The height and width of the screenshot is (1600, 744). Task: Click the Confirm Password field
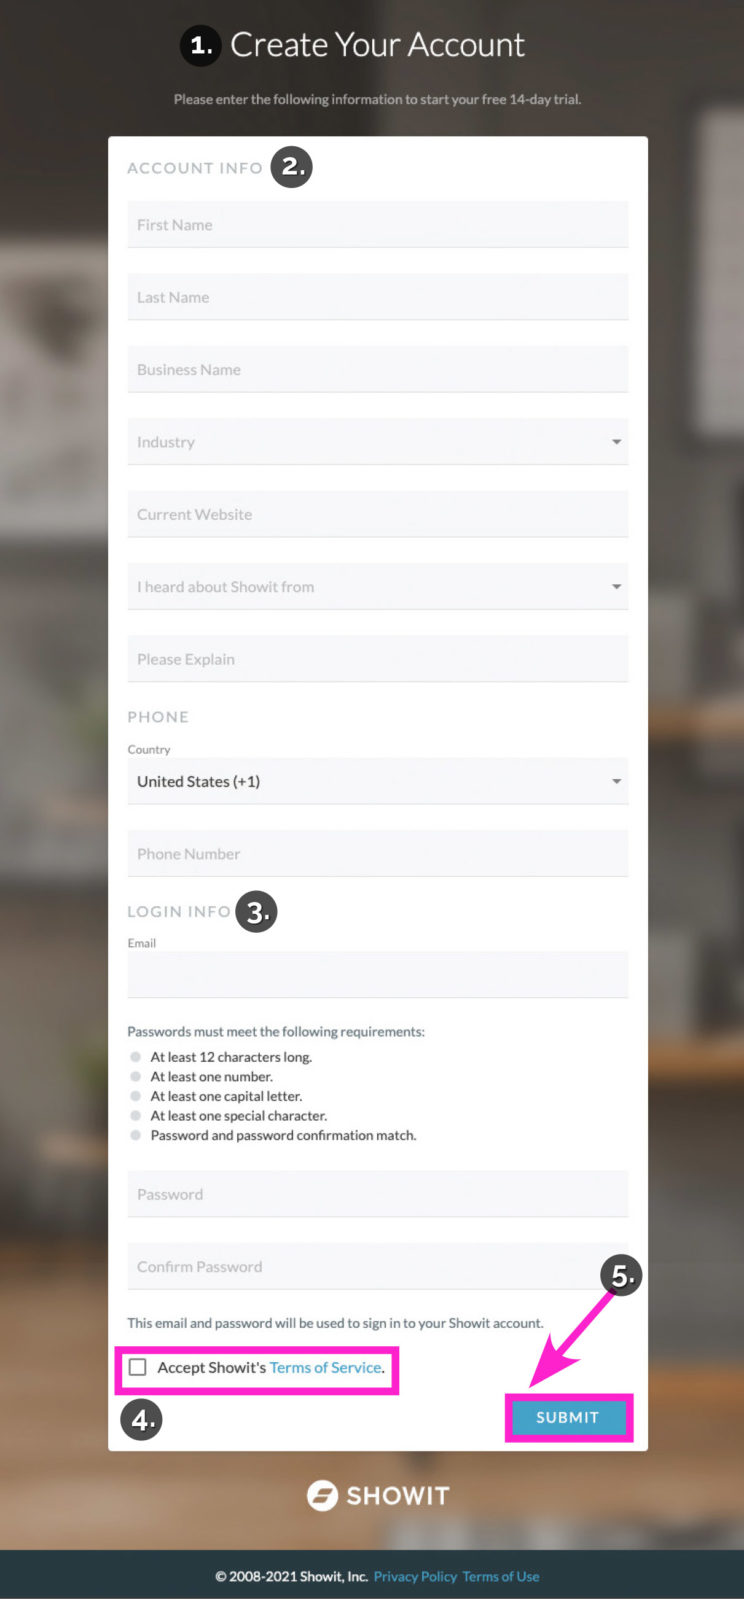tap(377, 1266)
